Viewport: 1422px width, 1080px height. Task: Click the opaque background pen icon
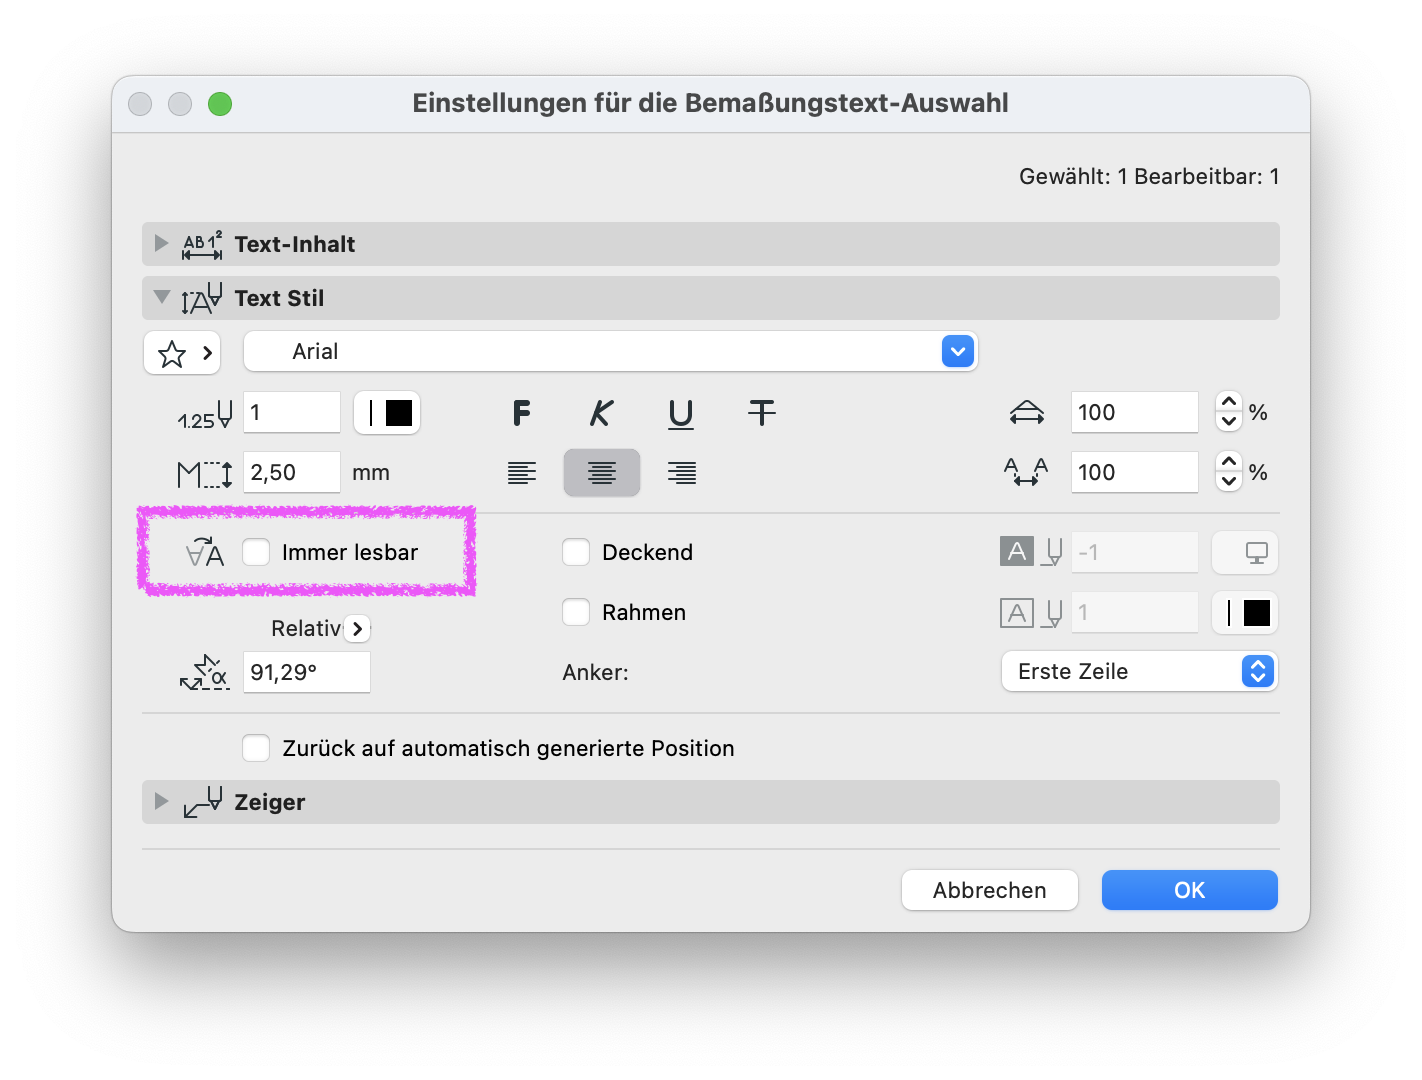pos(1031,552)
